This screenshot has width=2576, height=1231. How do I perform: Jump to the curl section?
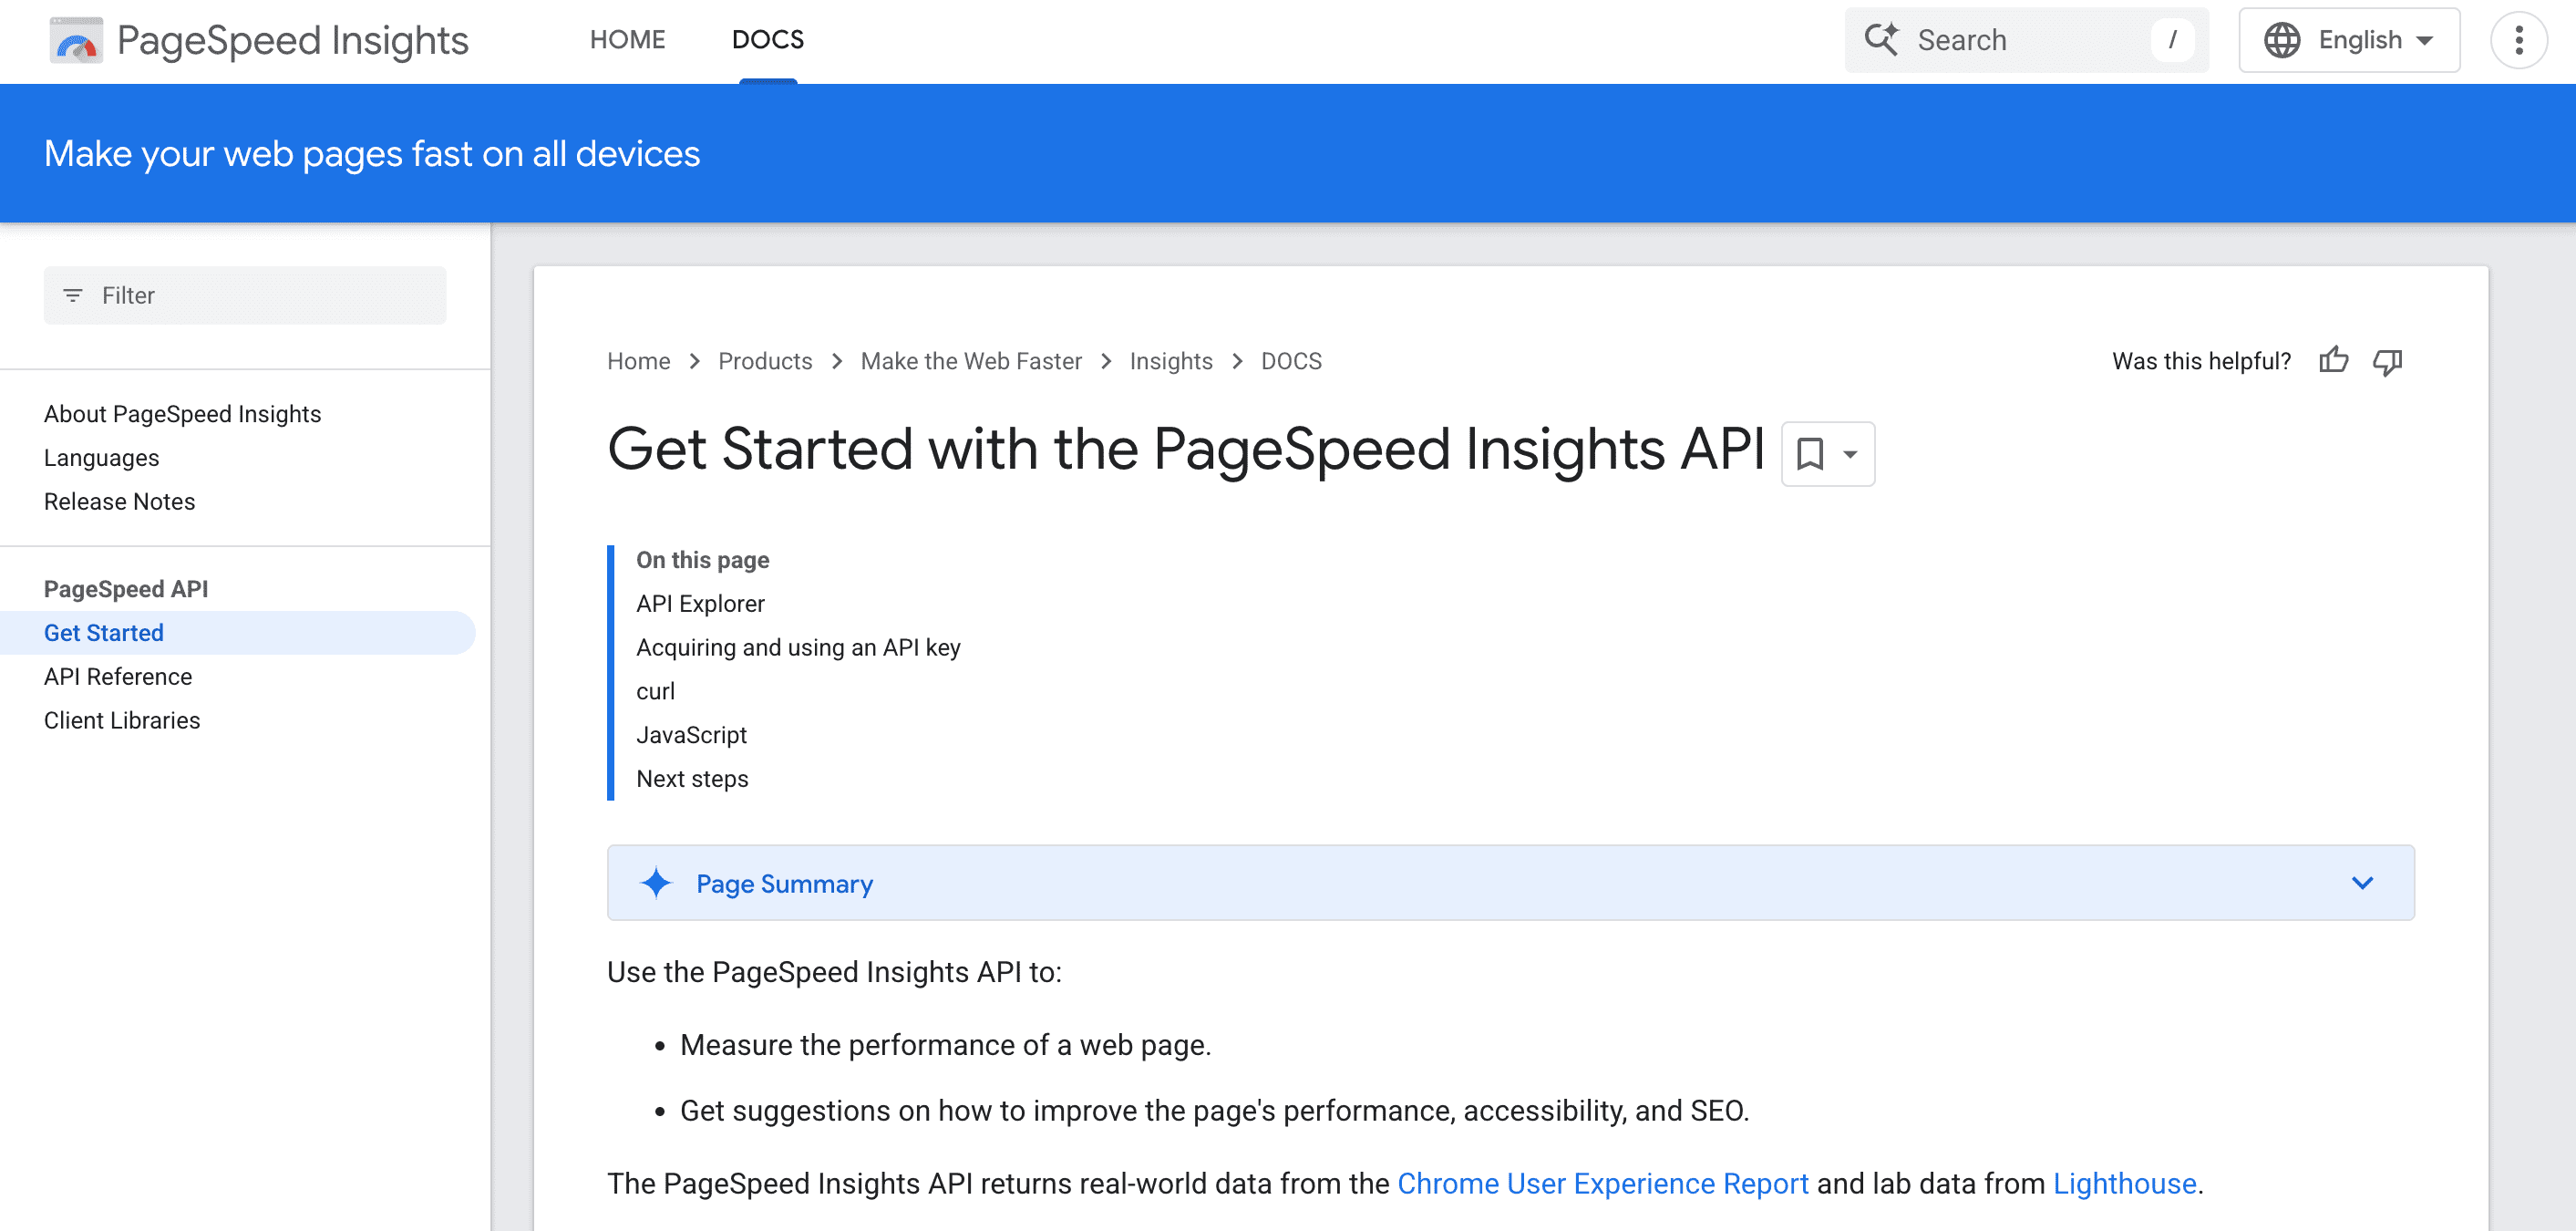[656, 690]
